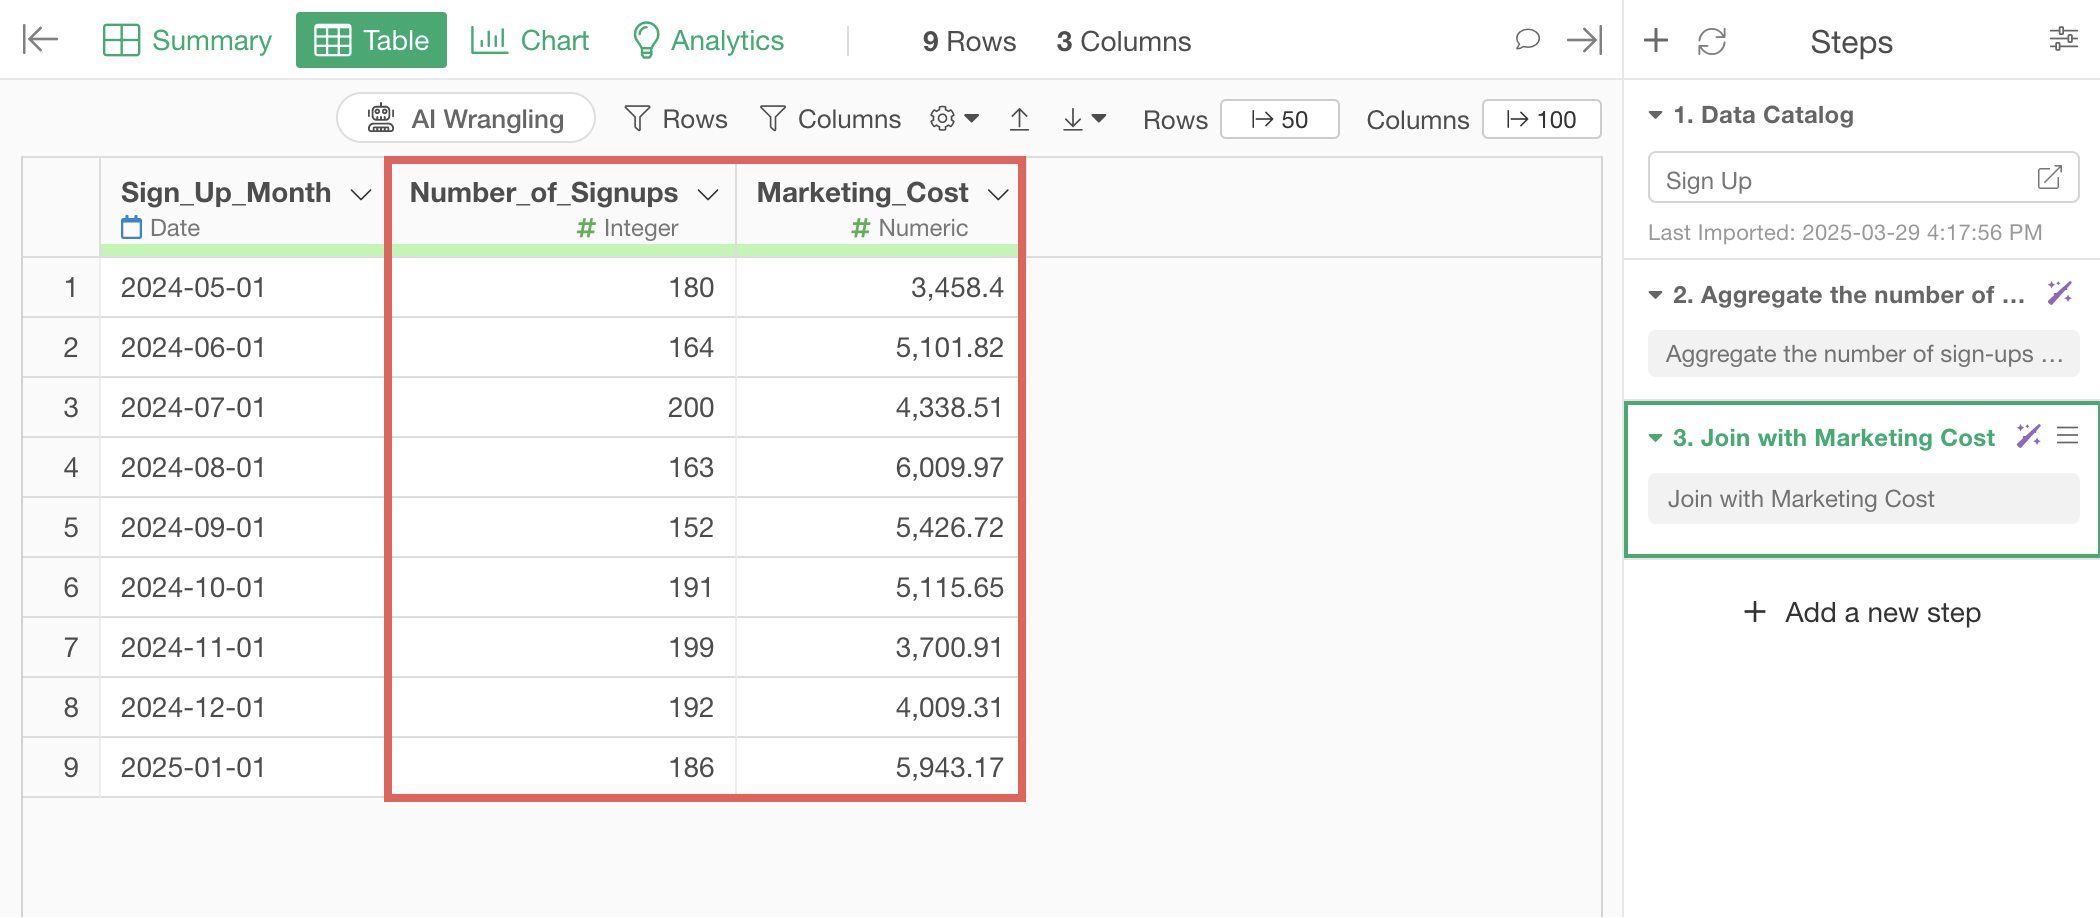2100x918 pixels.
Task: Click the marketing cost 6,009.97
Action: 949,468
